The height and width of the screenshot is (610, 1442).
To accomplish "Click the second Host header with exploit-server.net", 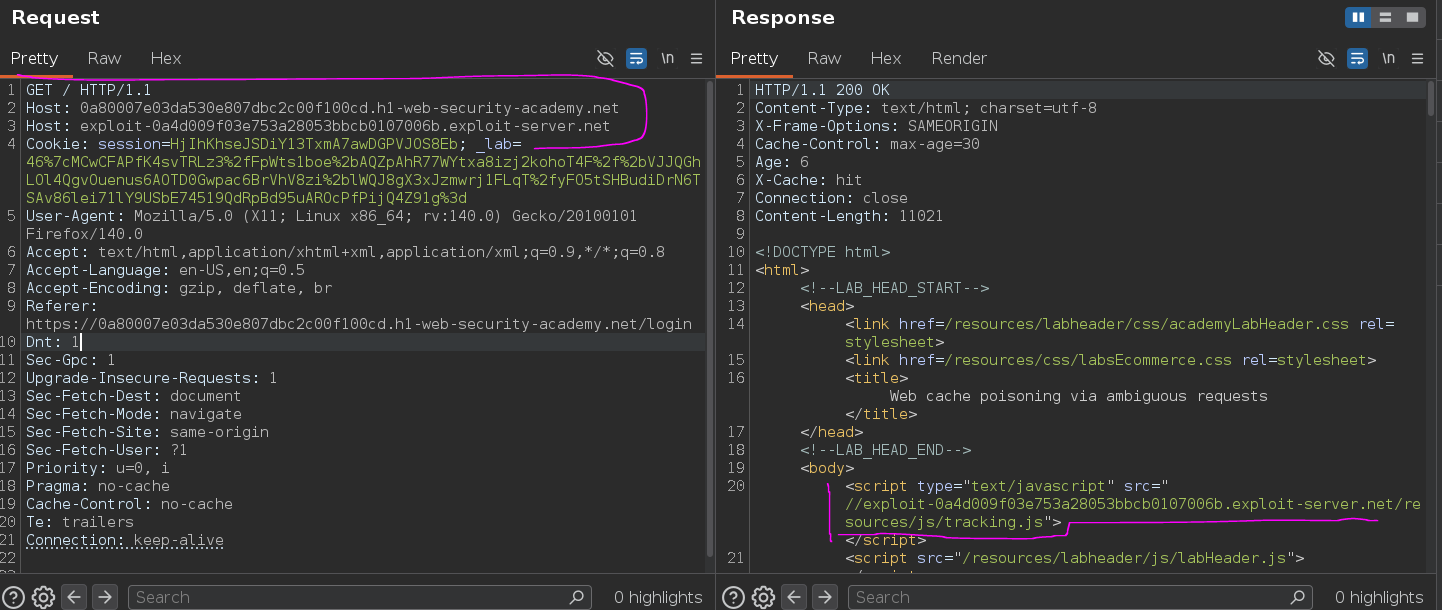I will click(317, 126).
